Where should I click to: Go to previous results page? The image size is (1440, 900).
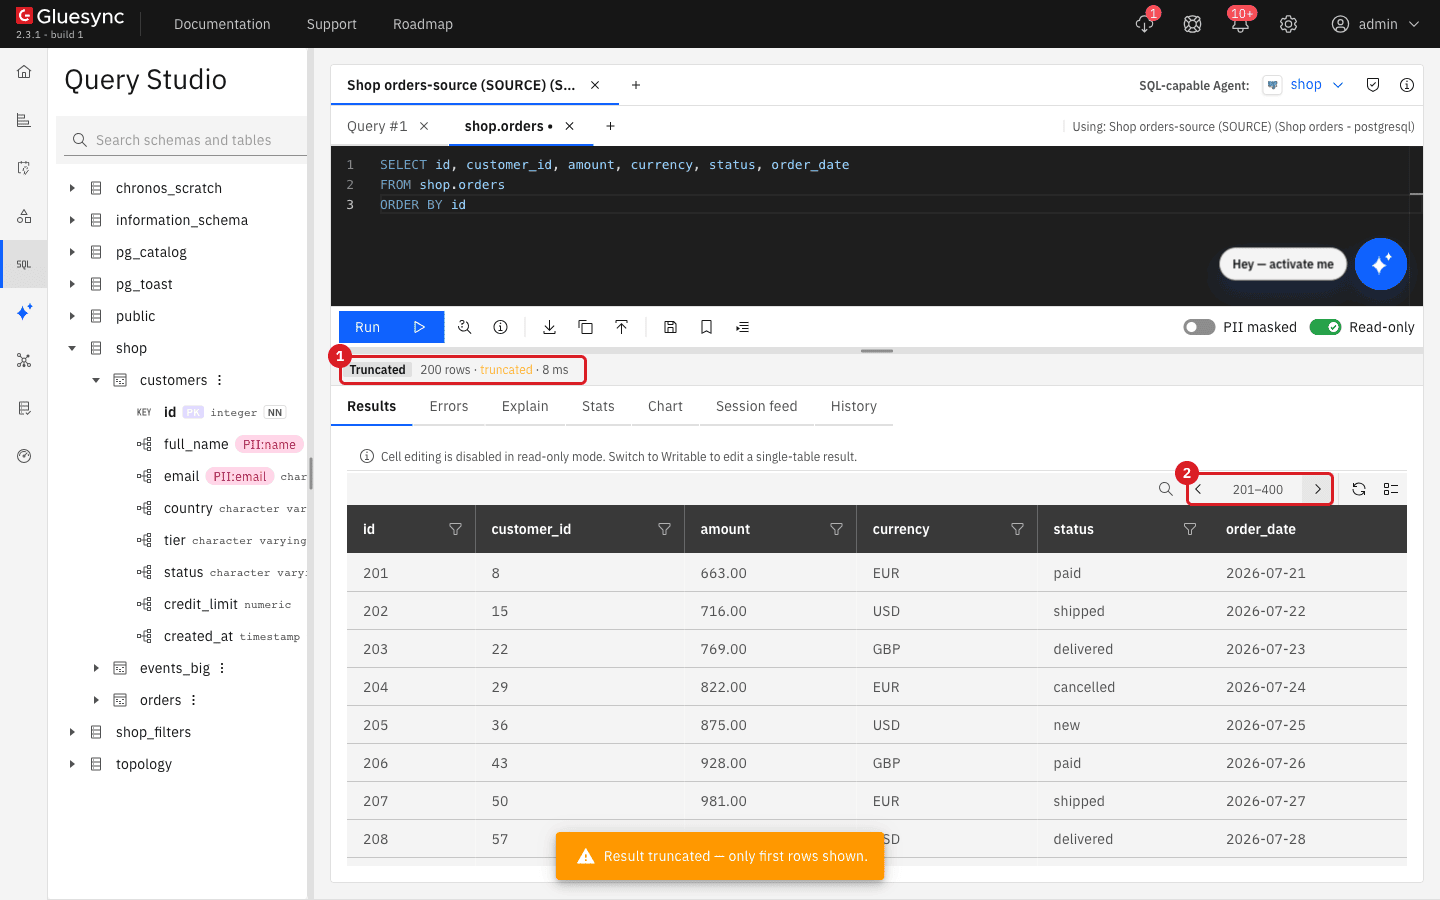point(1199,489)
